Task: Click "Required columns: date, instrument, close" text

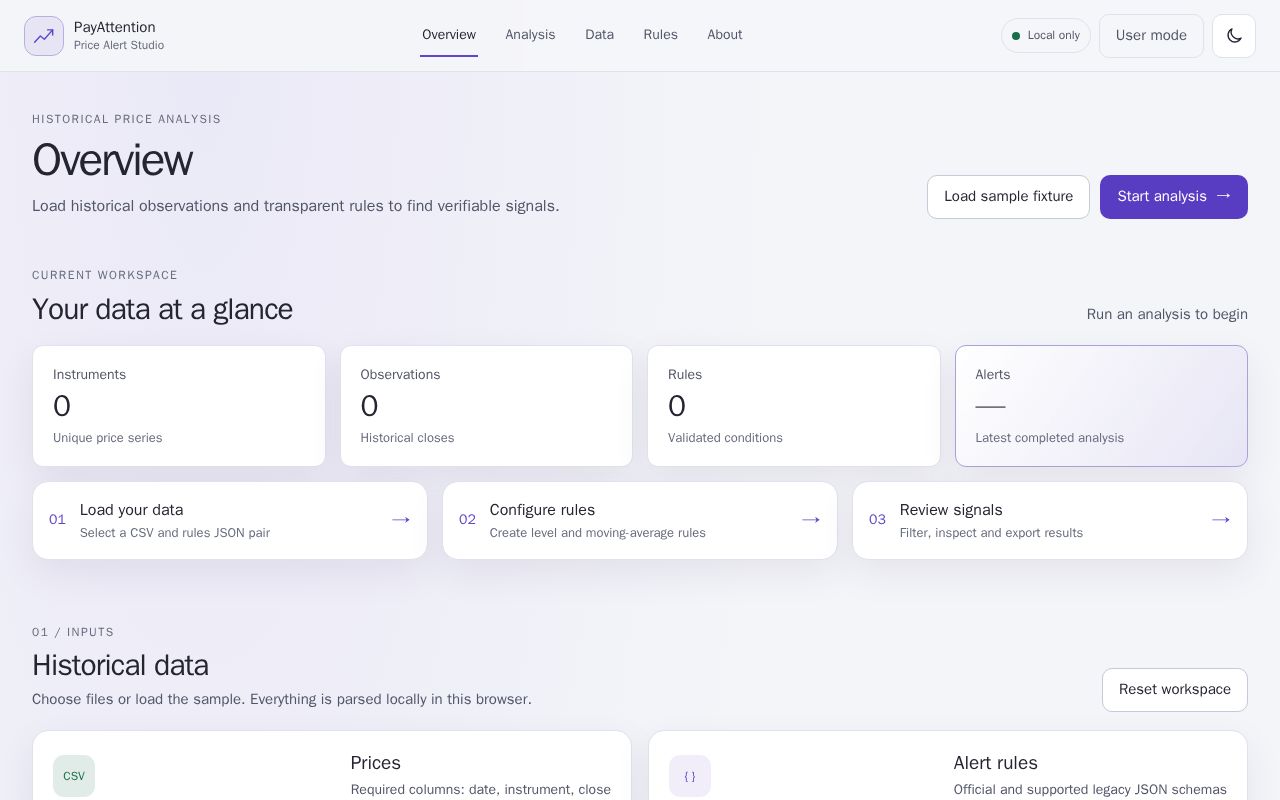Action: [481, 790]
